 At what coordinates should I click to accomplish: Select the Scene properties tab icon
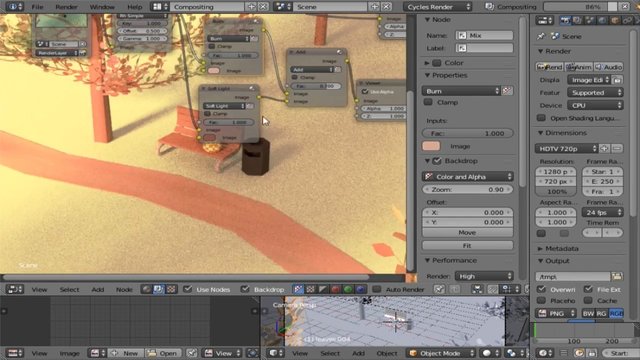coord(590,20)
